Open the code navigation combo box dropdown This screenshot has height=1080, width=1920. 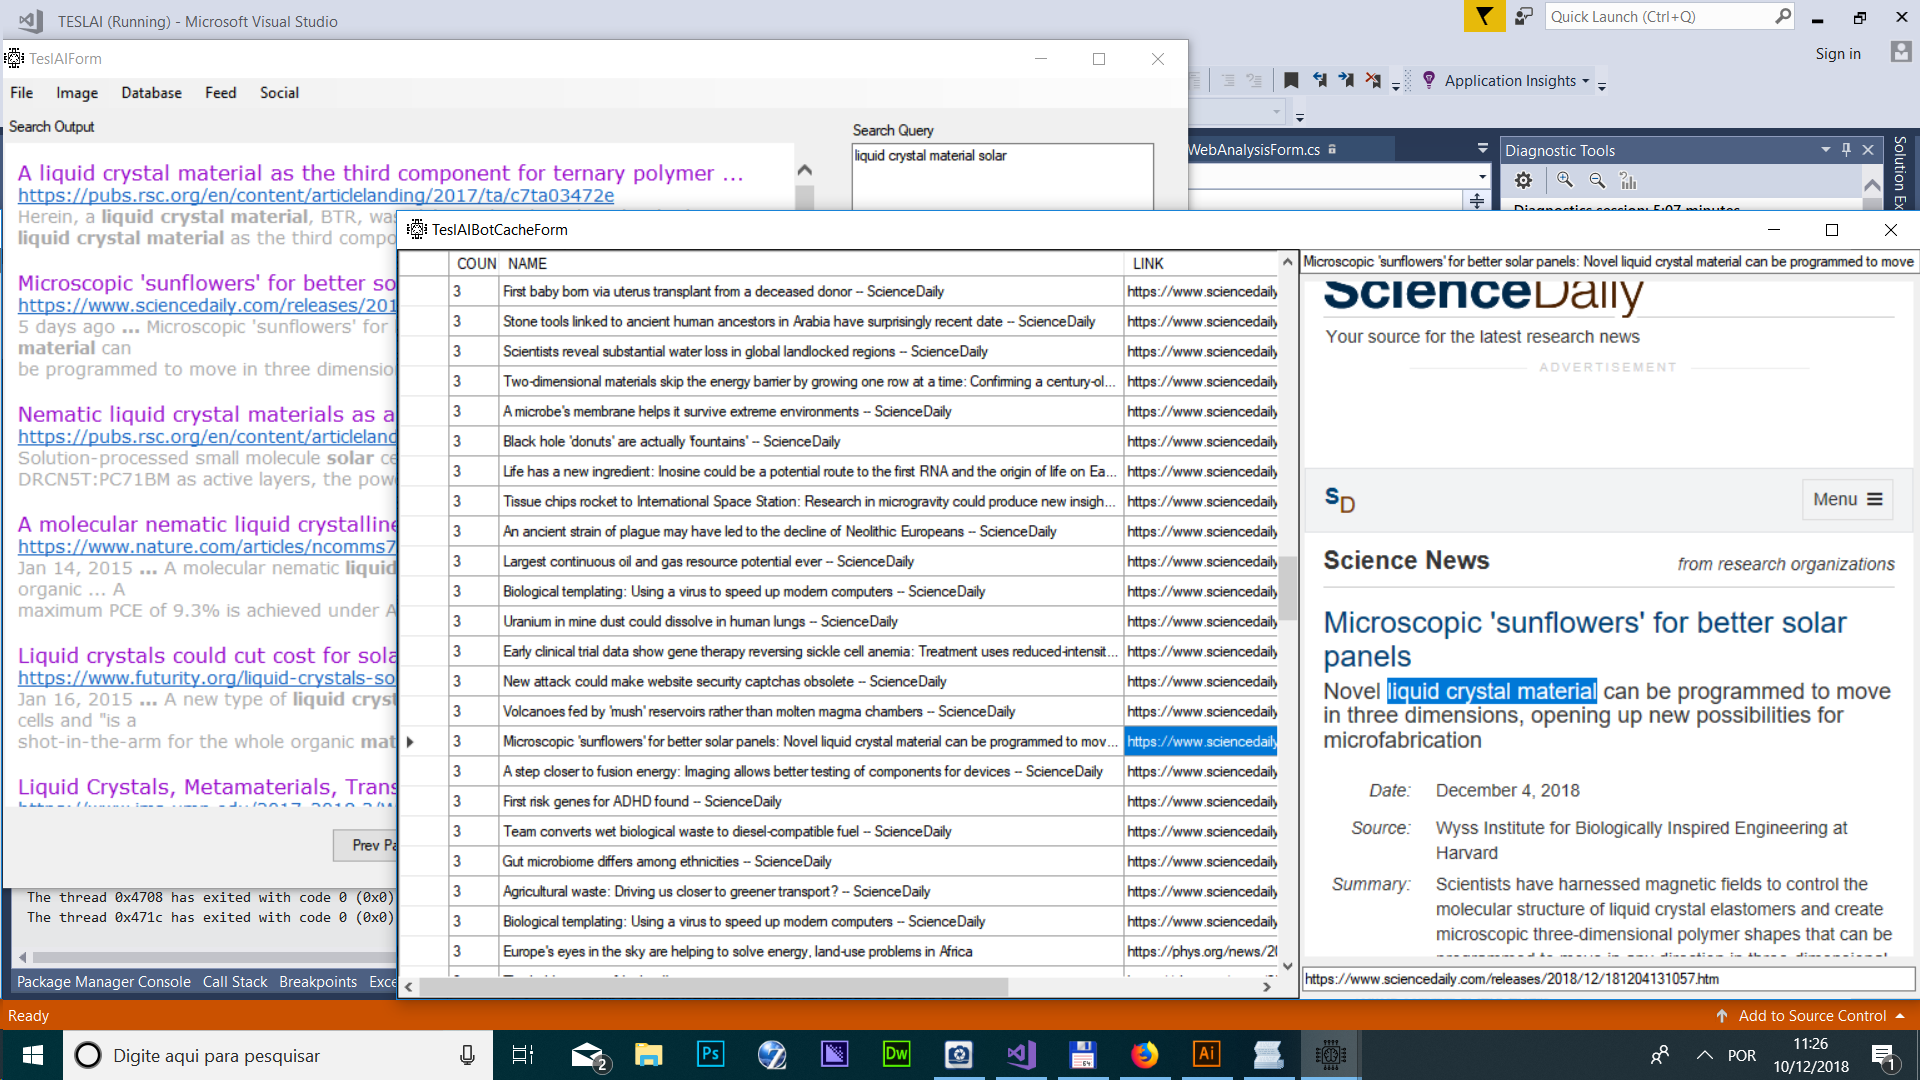tap(1482, 177)
